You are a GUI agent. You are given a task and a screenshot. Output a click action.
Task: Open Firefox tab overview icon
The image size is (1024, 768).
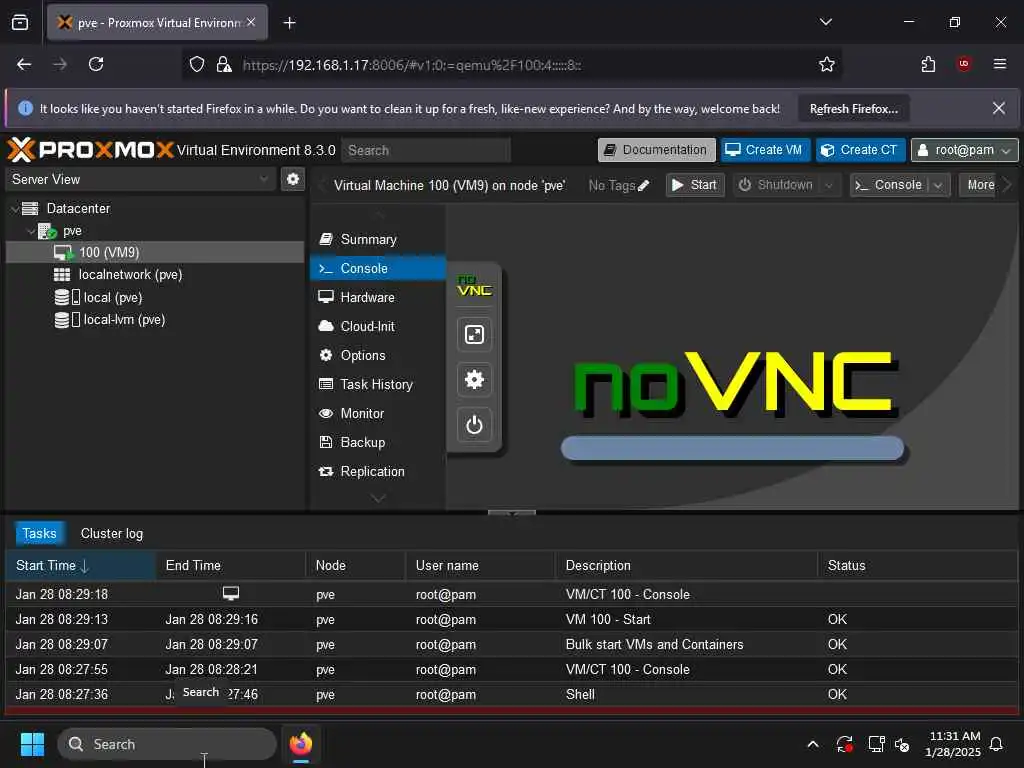pos(20,22)
